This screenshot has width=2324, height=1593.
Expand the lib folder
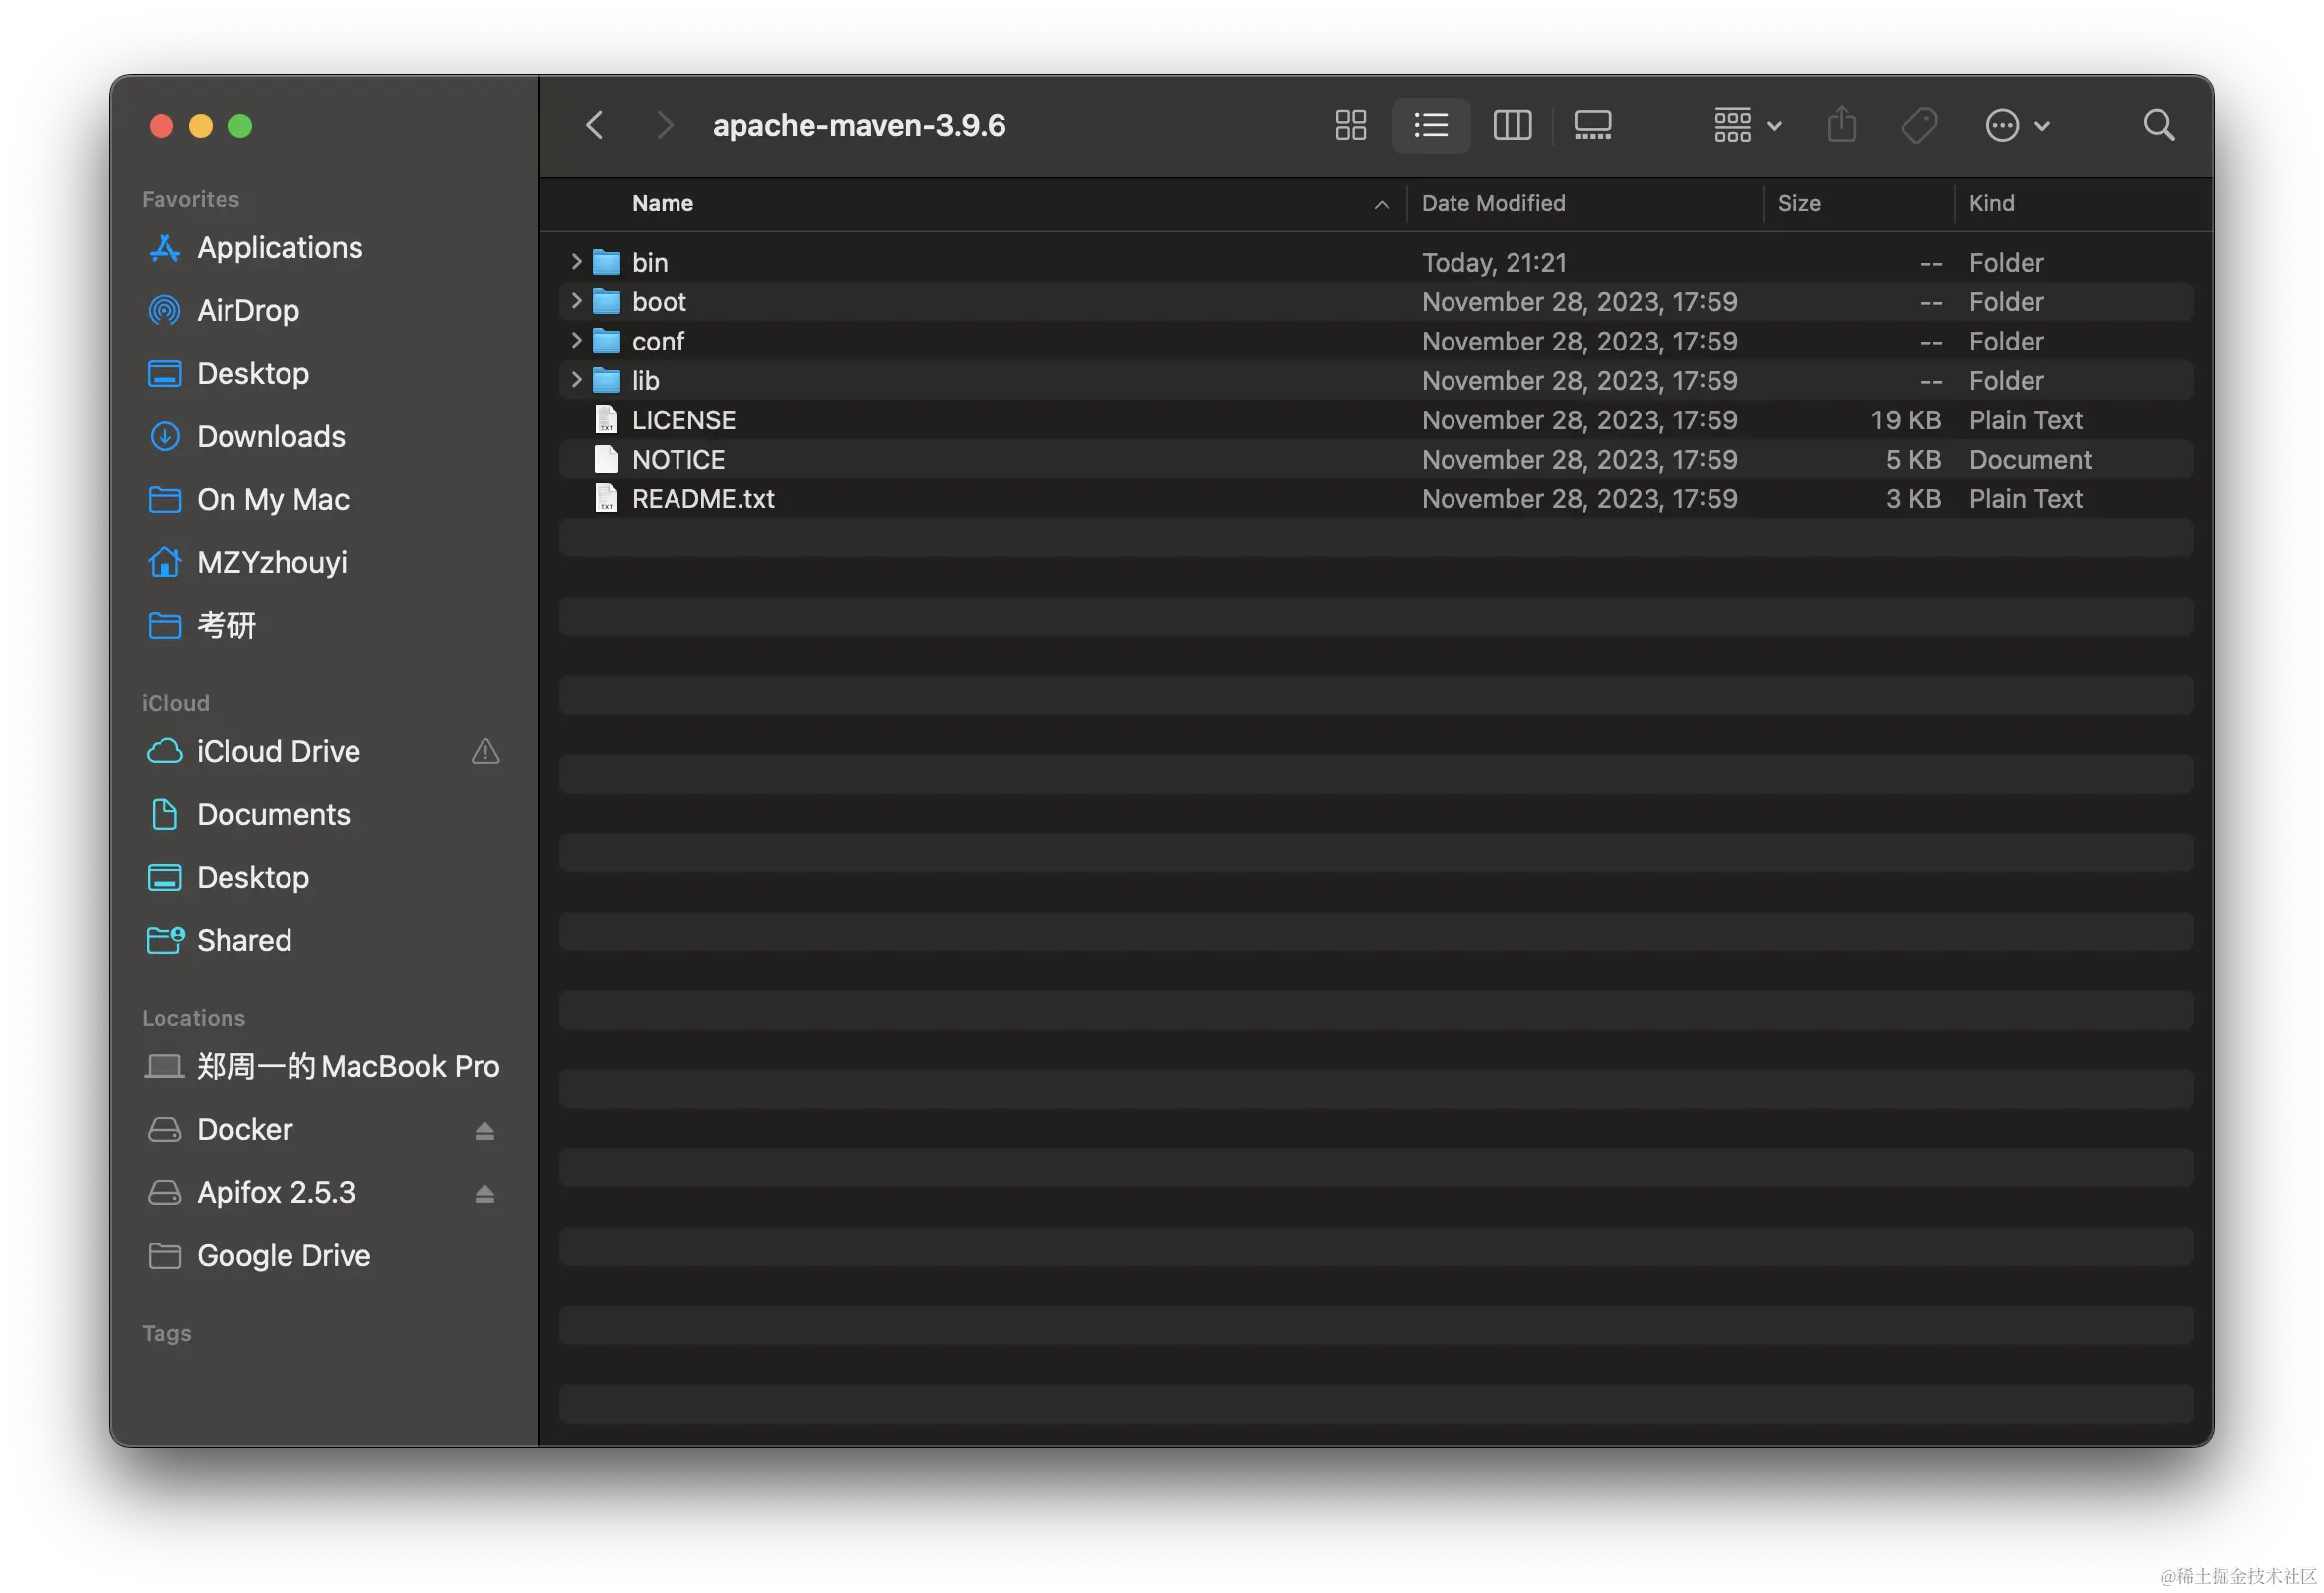(576, 380)
